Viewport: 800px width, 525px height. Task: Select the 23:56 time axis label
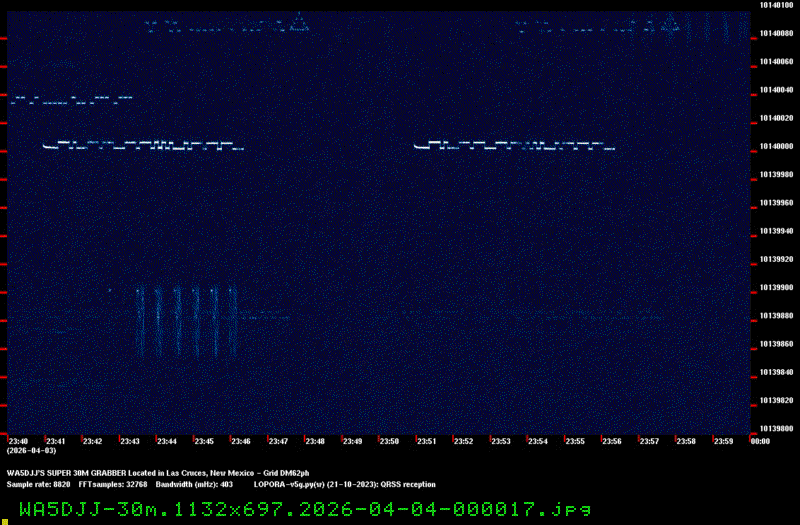[x=612, y=441]
